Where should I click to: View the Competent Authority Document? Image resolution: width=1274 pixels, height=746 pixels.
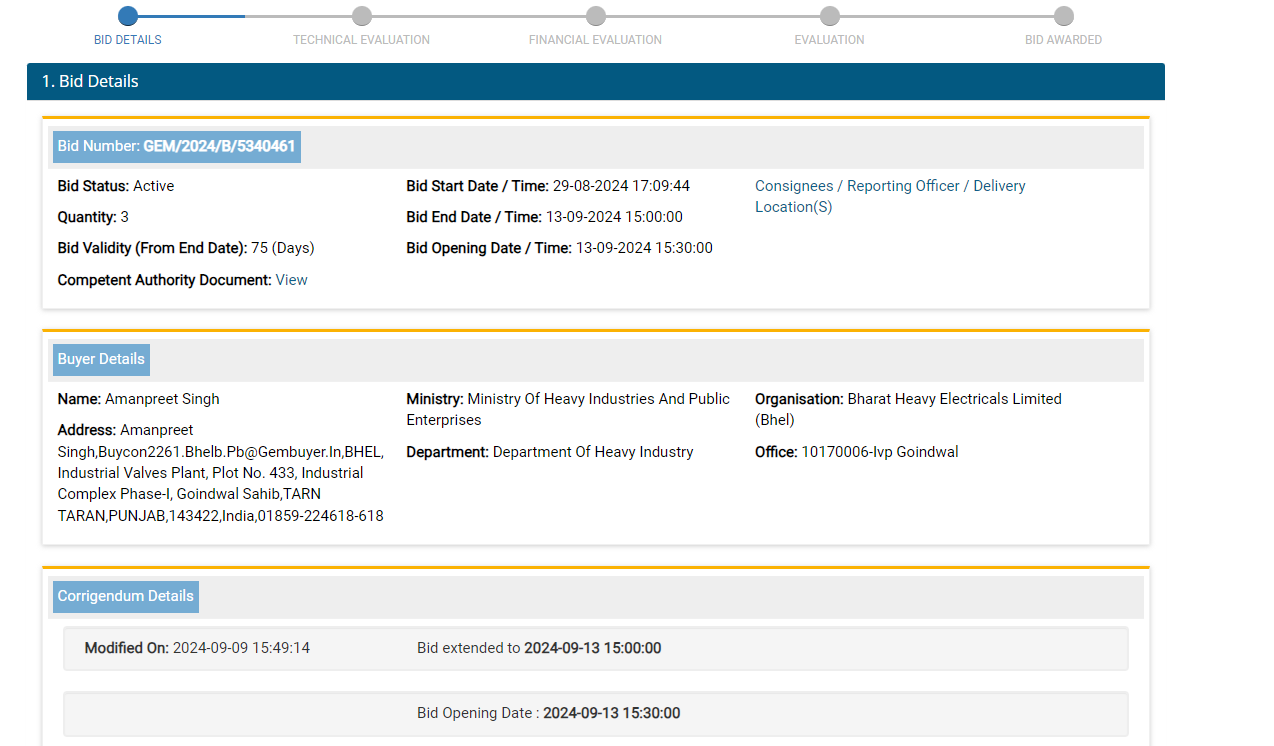pyautogui.click(x=292, y=280)
